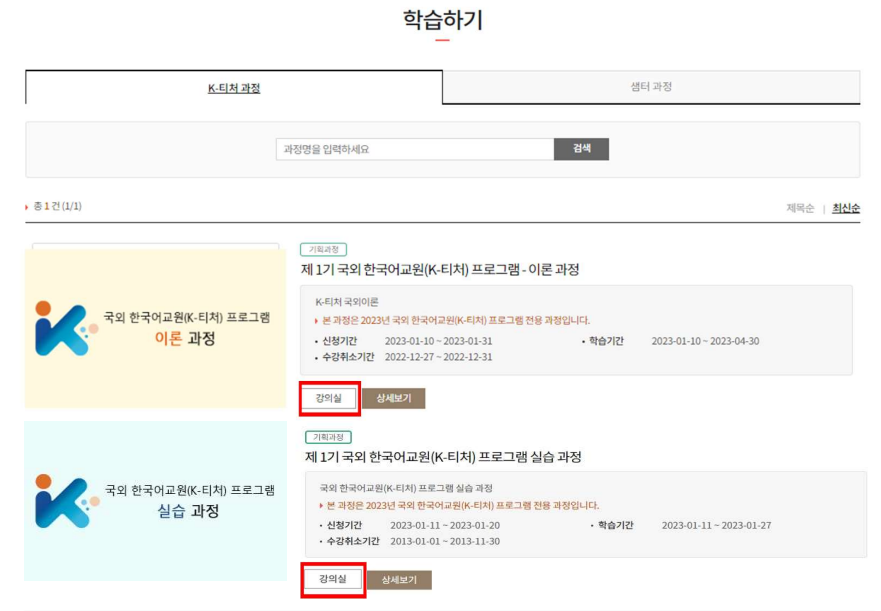Open the 이론 과정 course thumbnail
881x611 pixels.
click(156, 328)
